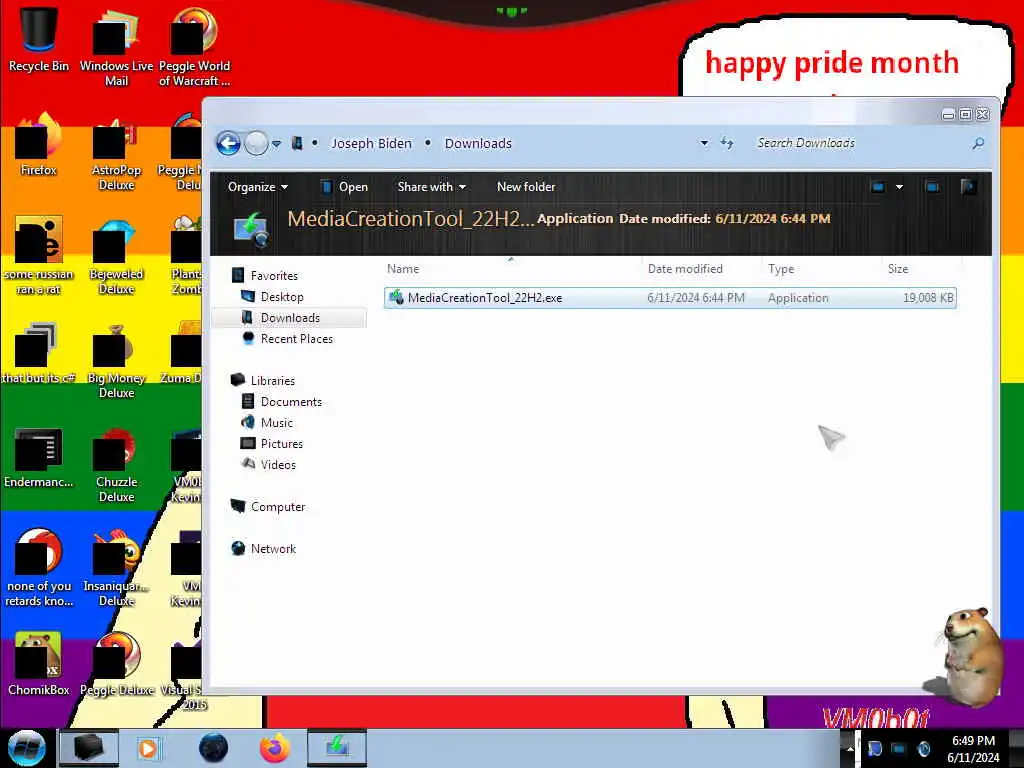Click the Recycle Bin desktop icon

pos(39,39)
